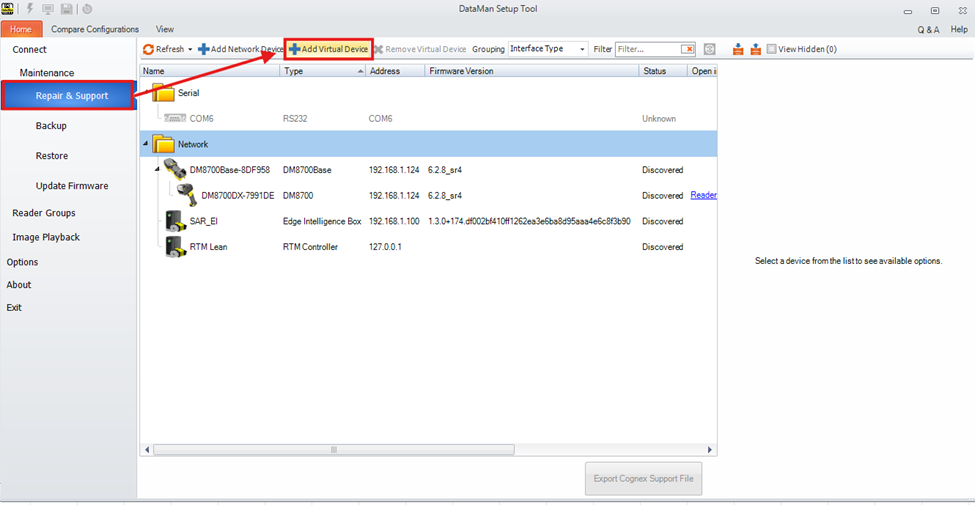Select the DM8700DX-7991DE handheld reader
This screenshot has height=505, width=975.
click(237, 196)
